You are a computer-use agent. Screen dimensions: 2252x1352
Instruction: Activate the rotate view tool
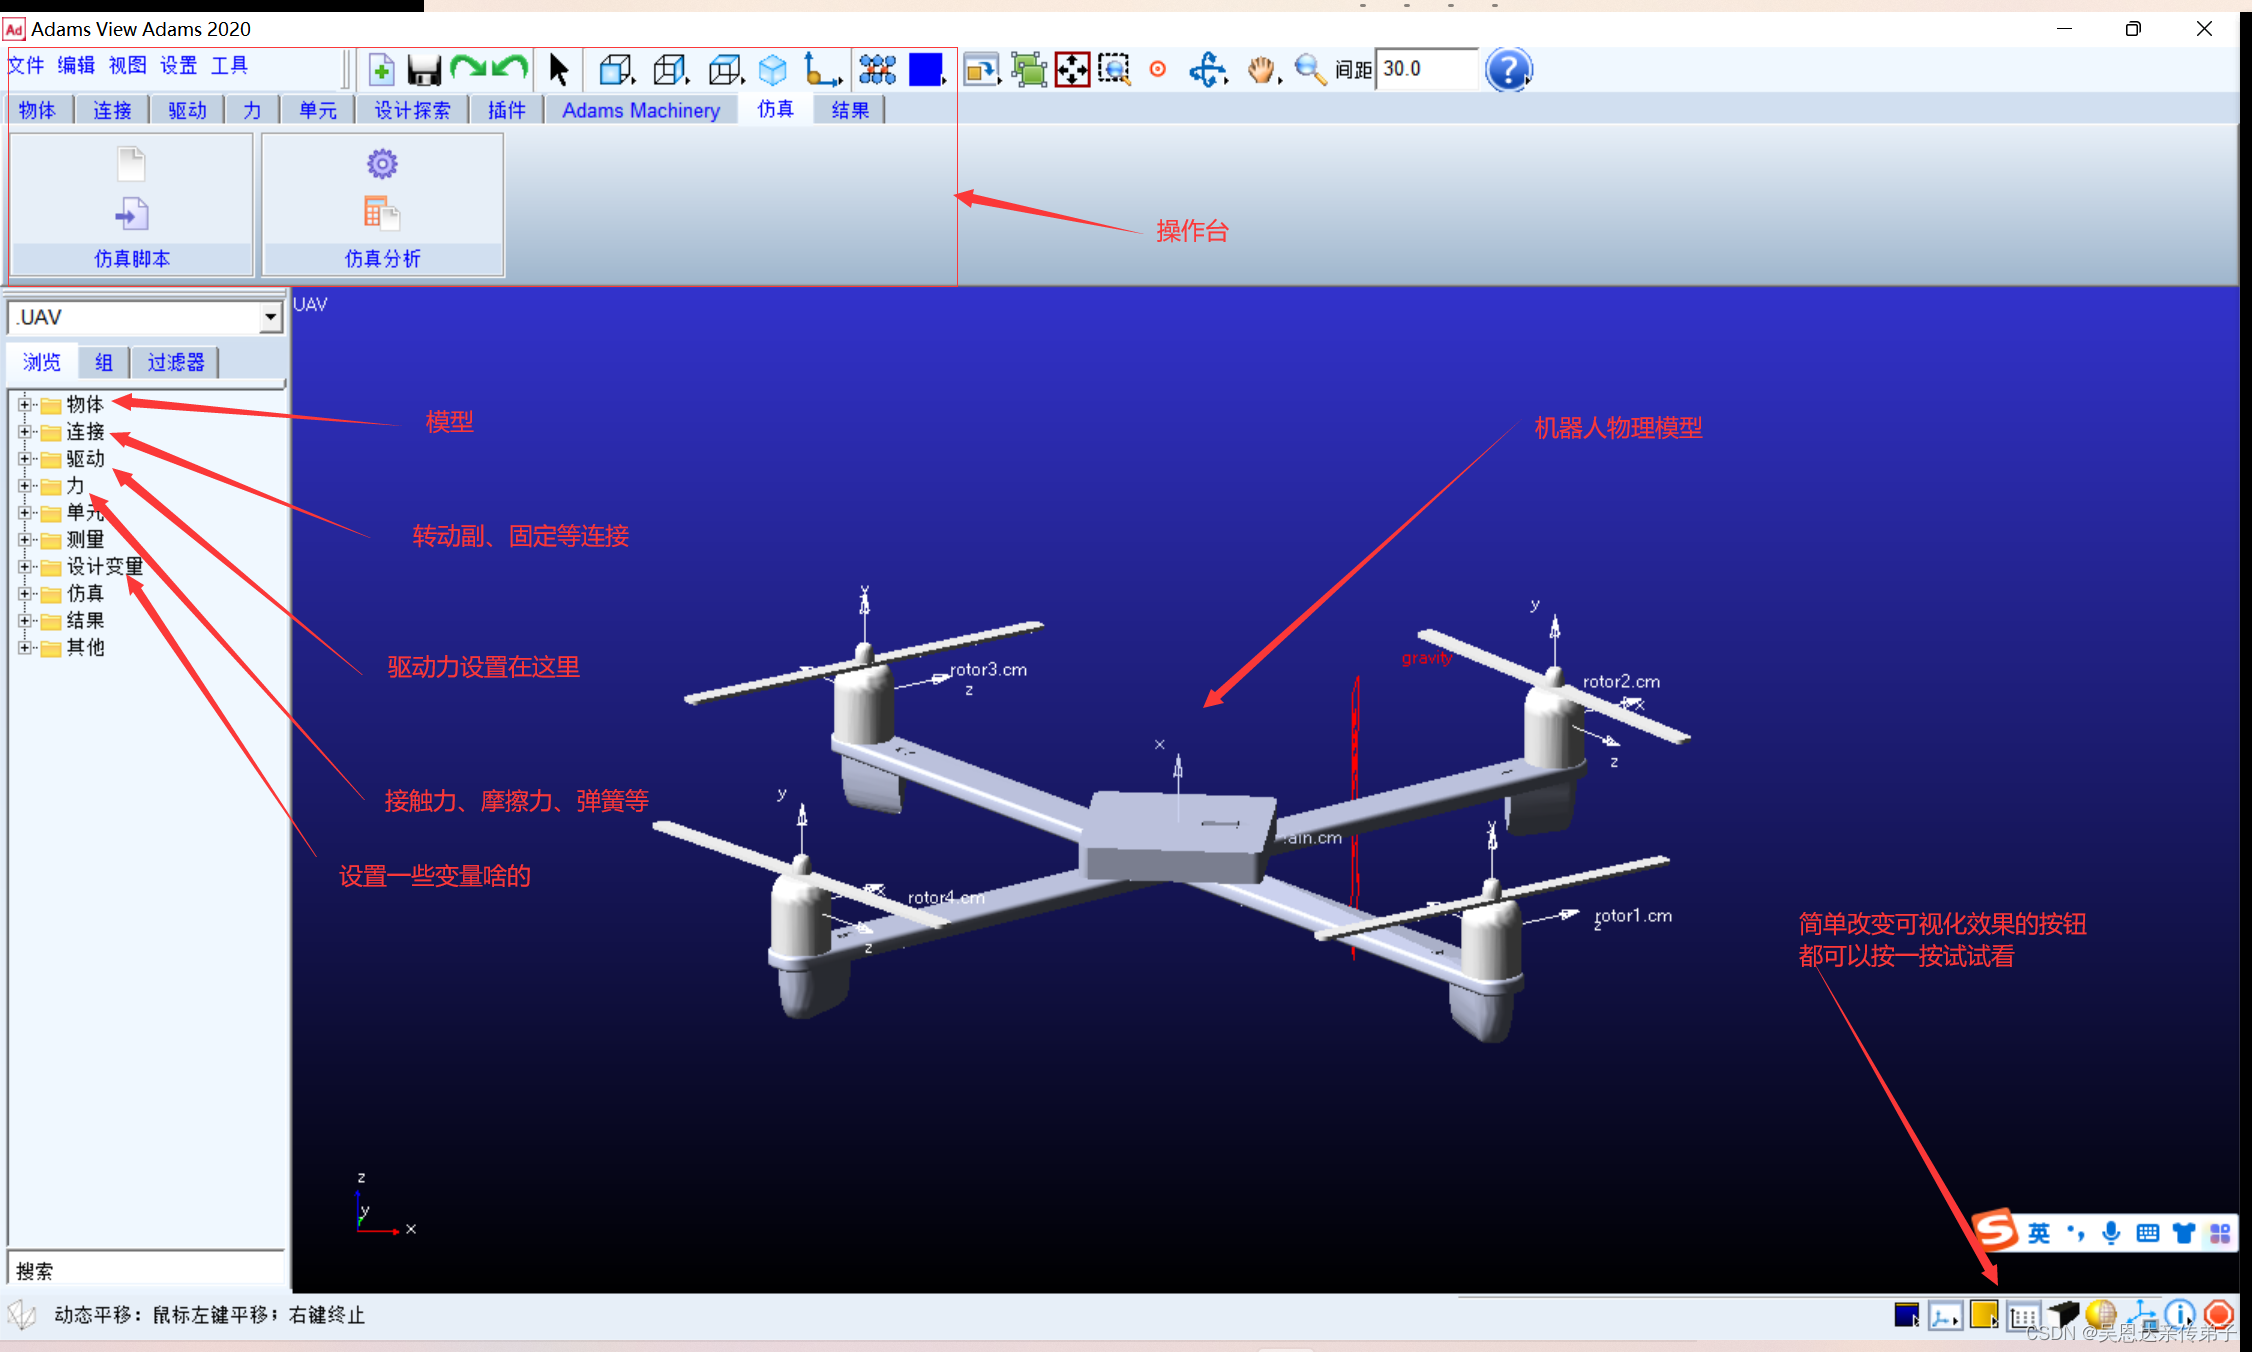click(x=1208, y=69)
